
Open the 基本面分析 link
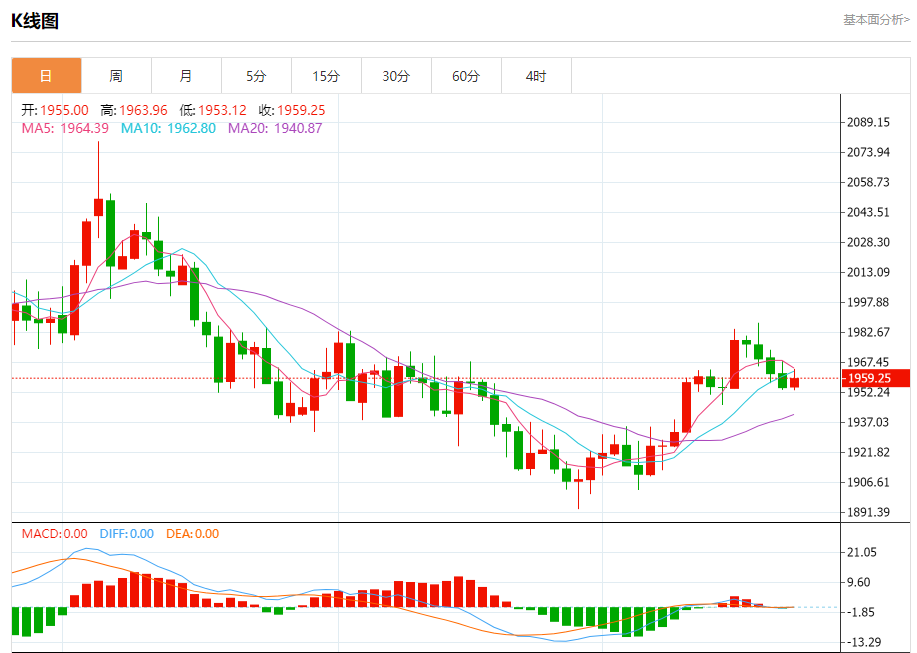coord(876,20)
